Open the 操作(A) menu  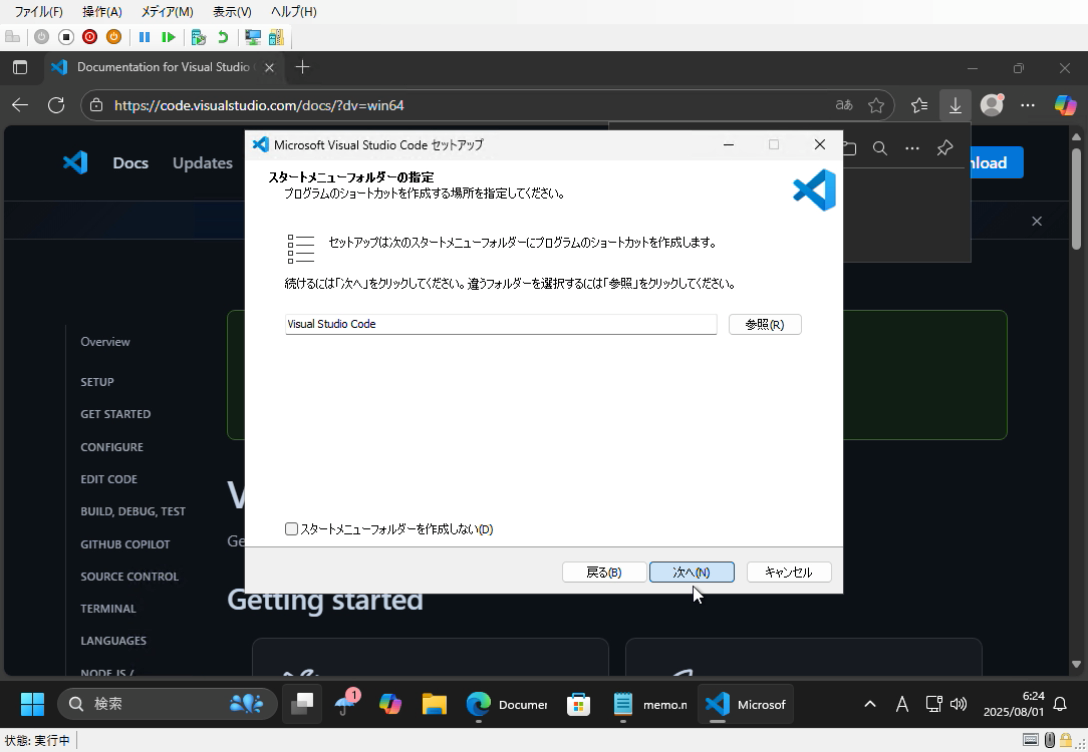[102, 12]
